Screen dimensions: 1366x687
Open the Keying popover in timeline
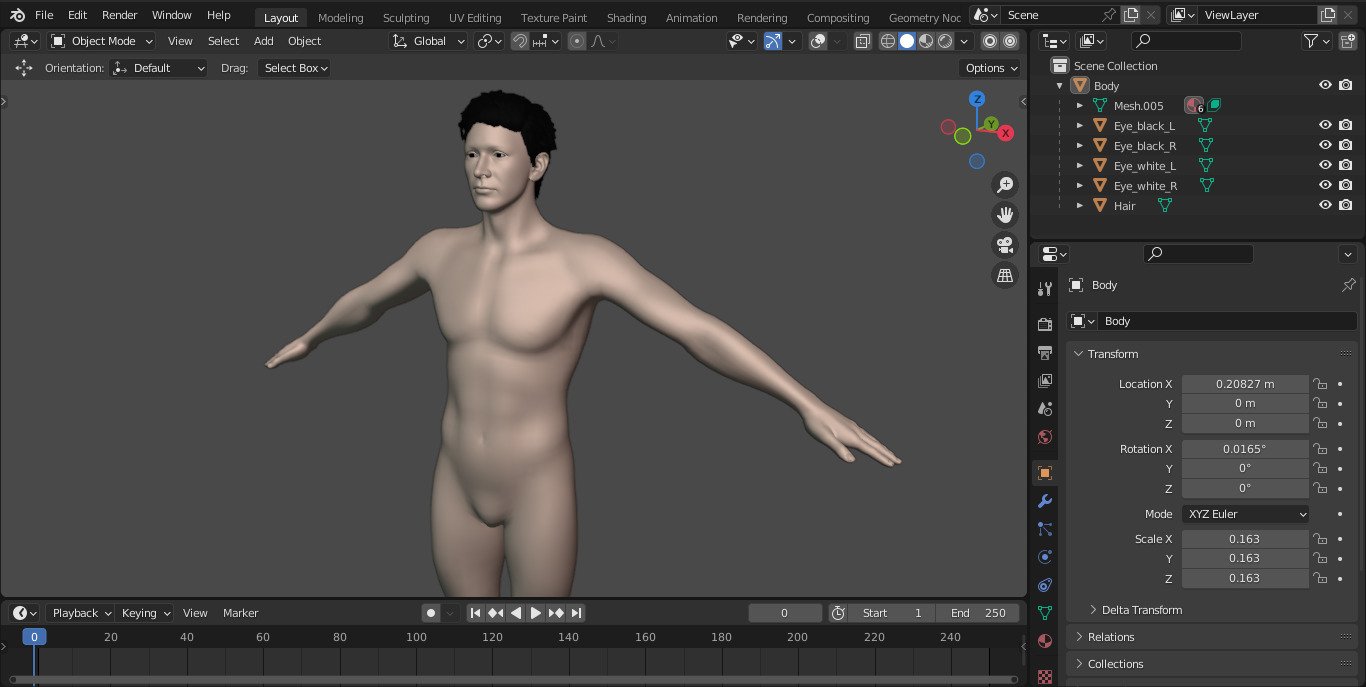coord(145,613)
